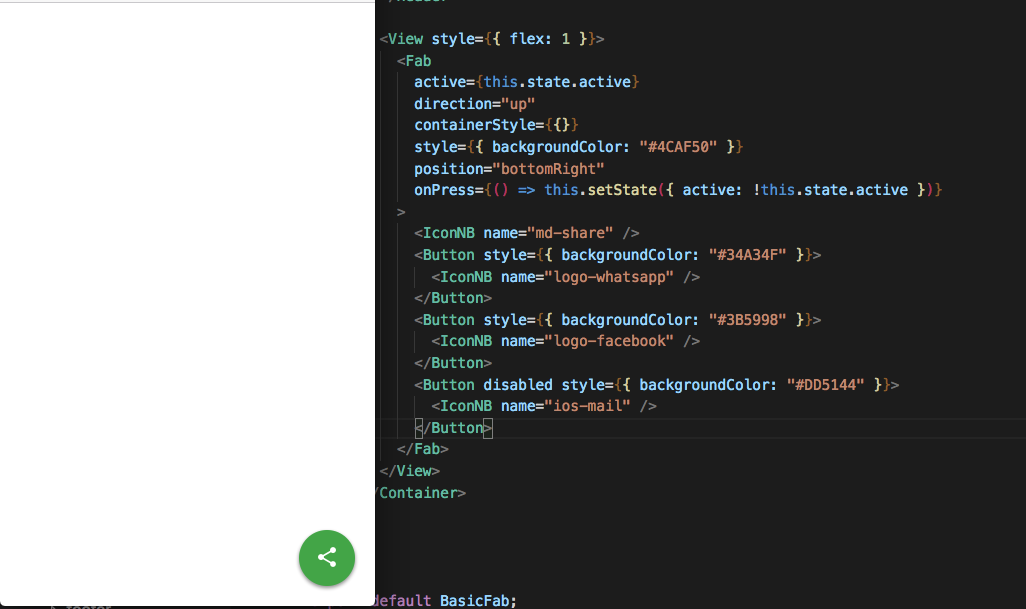Click the onPress setState line
Screen dimensions: 1026x609
point(678,190)
